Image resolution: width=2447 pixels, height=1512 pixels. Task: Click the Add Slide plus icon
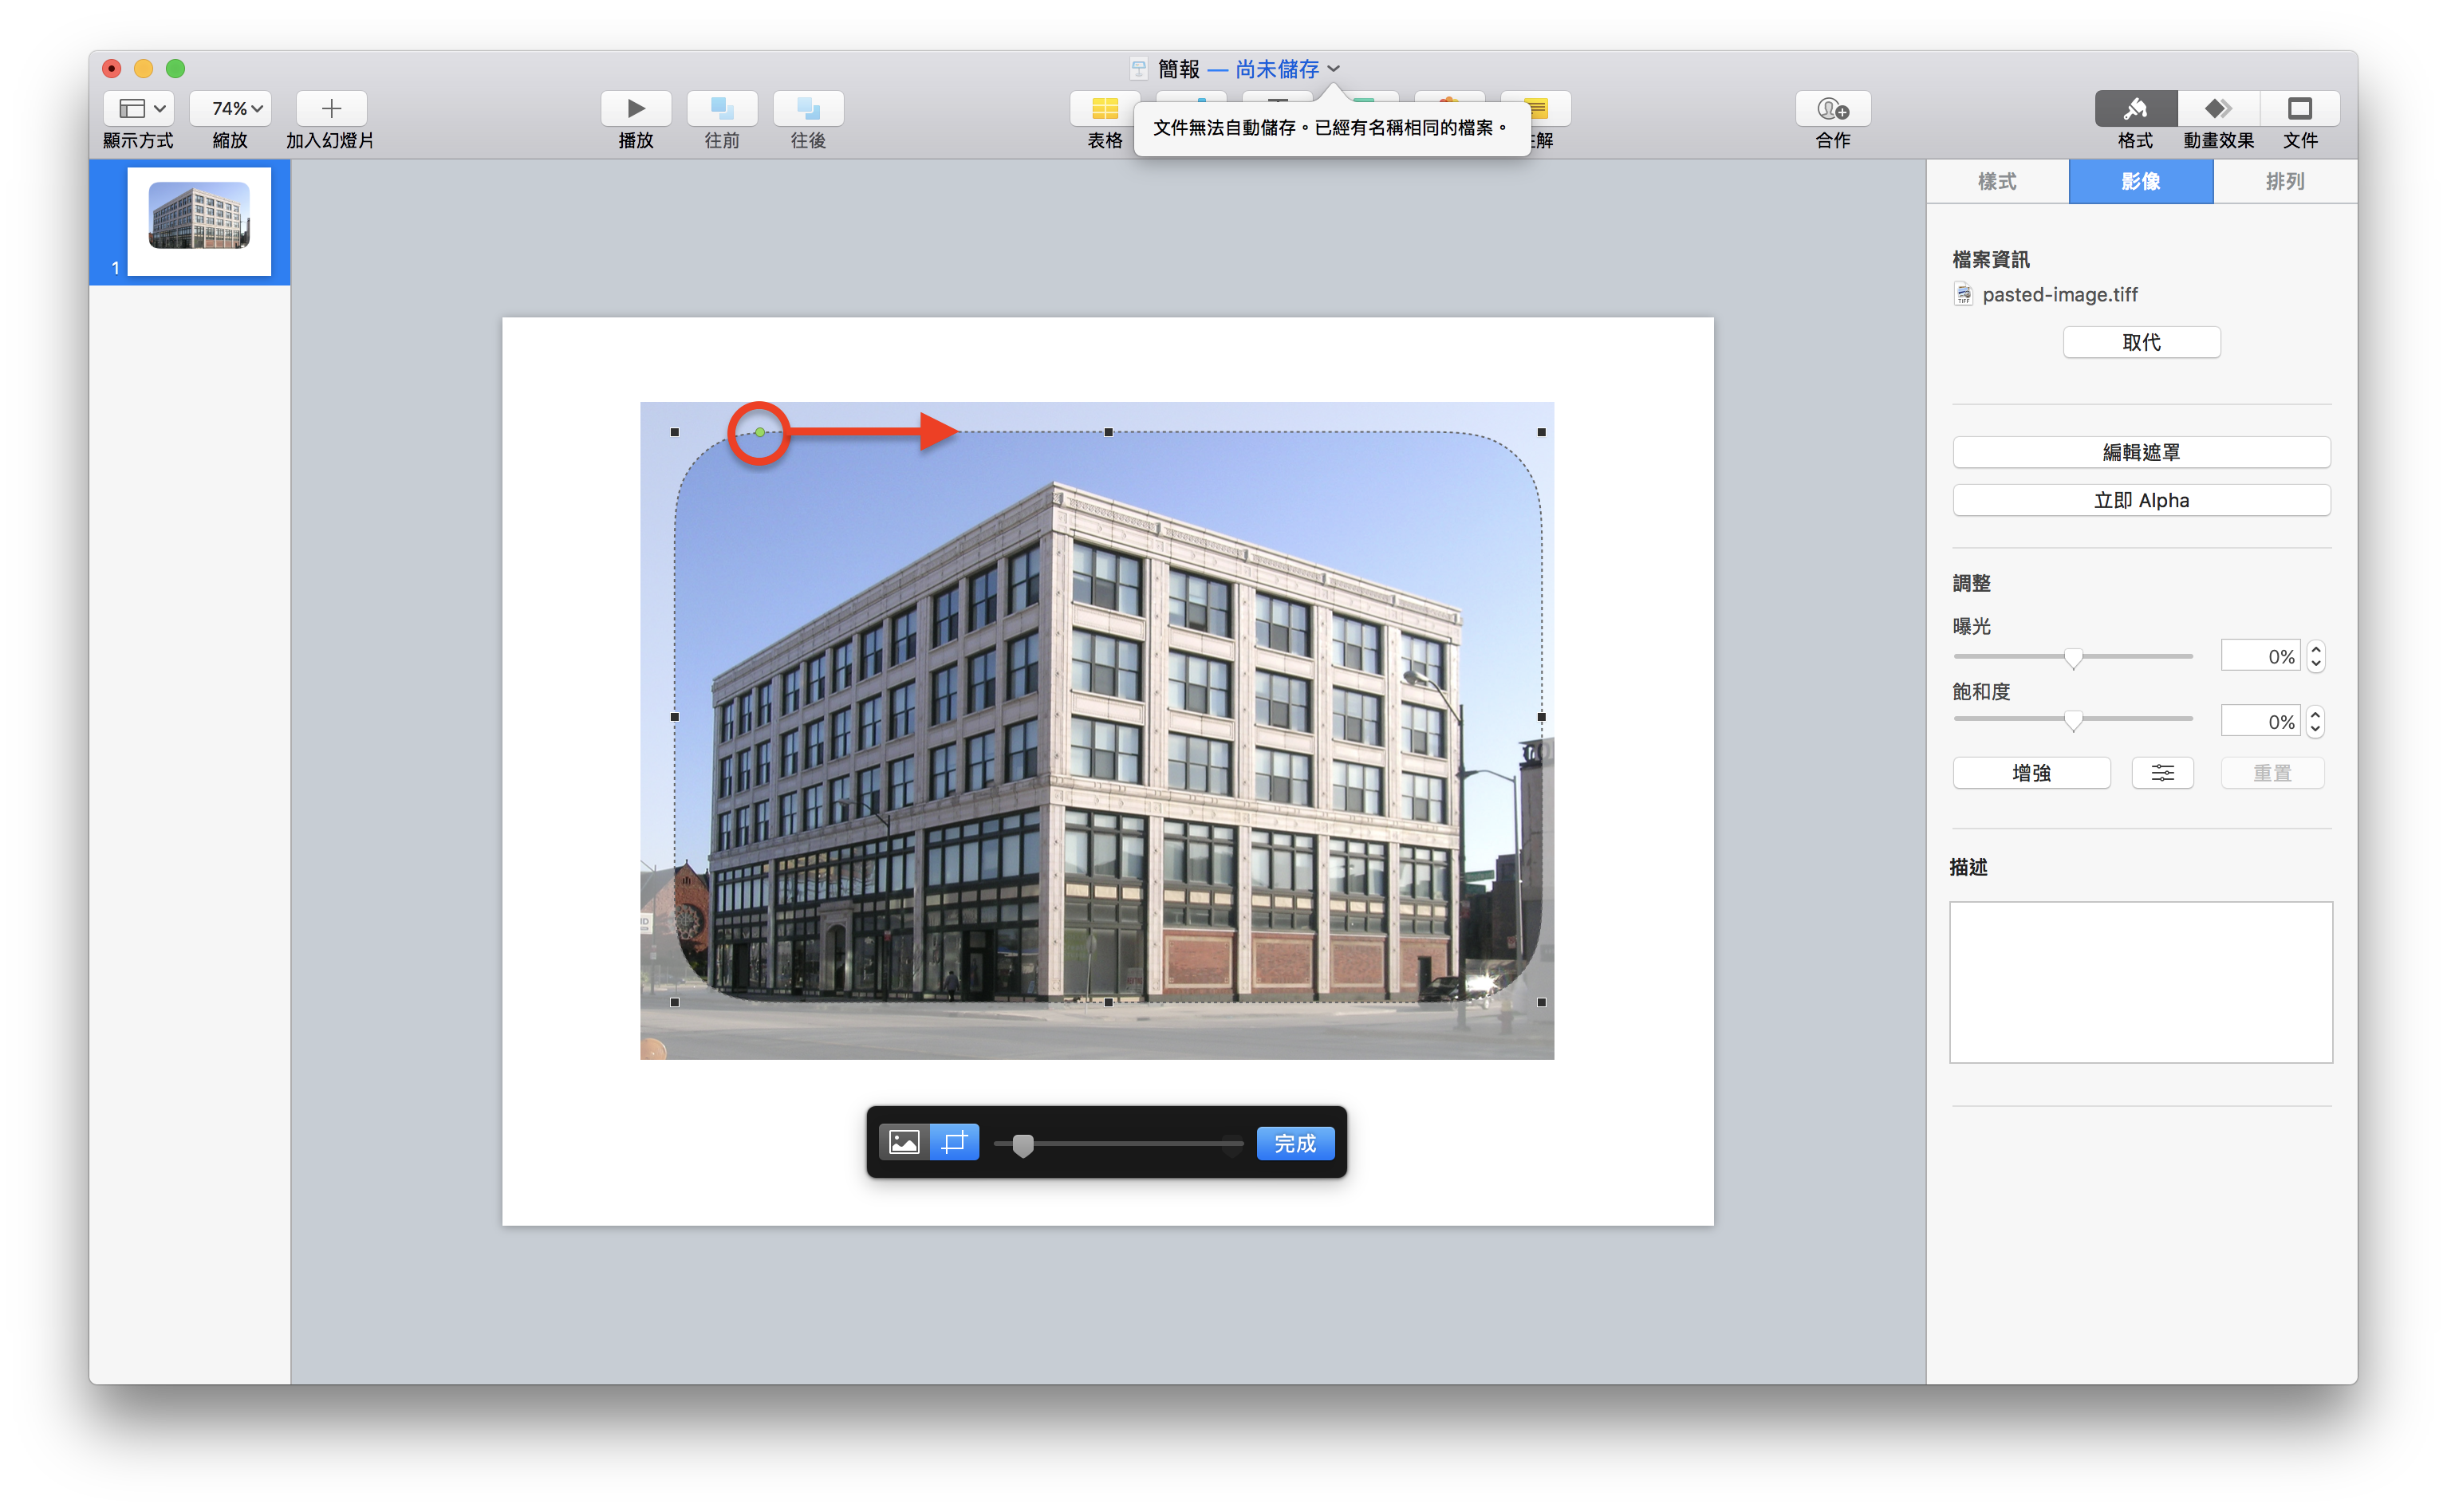331,108
